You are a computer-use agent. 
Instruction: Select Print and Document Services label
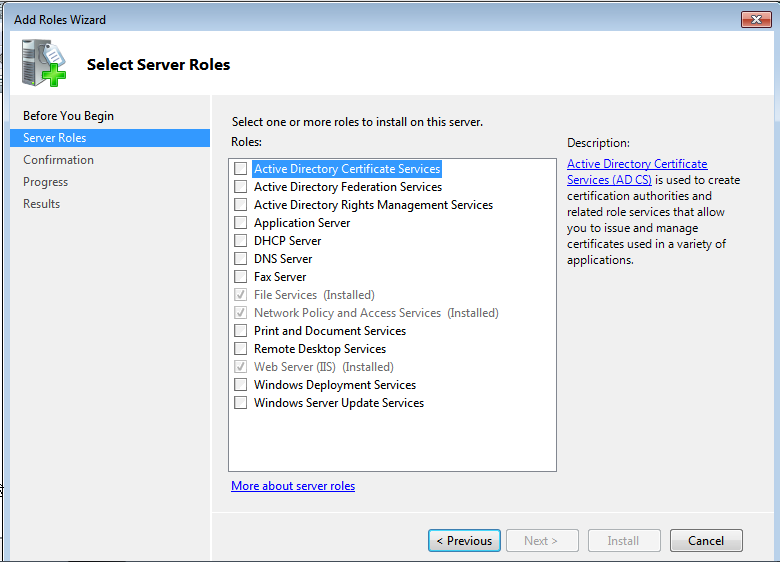[x=330, y=331]
